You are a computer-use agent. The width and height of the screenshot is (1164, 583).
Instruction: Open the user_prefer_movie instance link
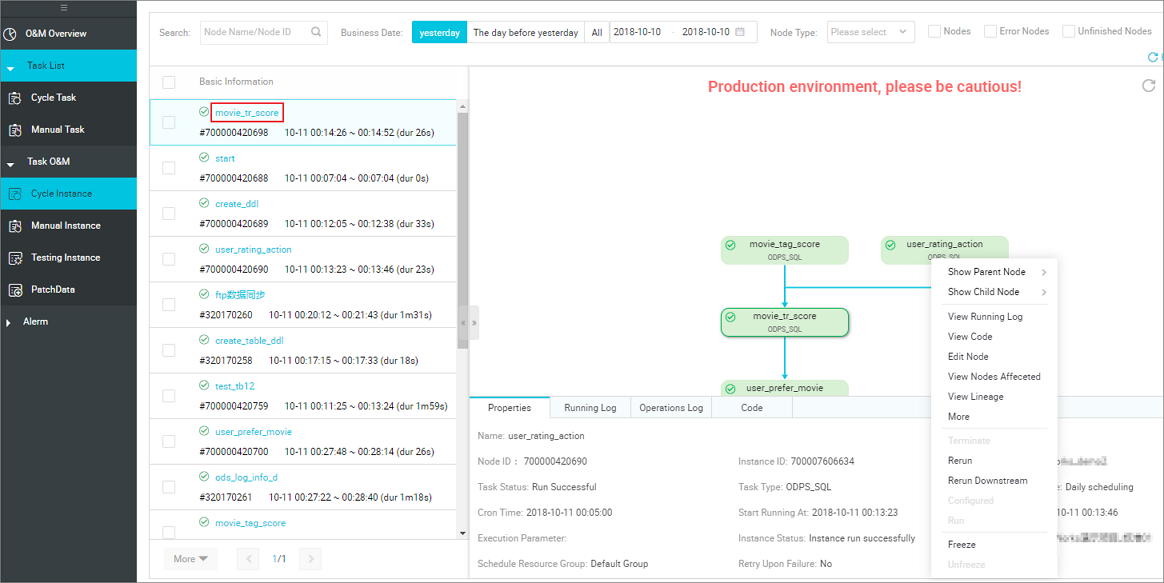253,432
